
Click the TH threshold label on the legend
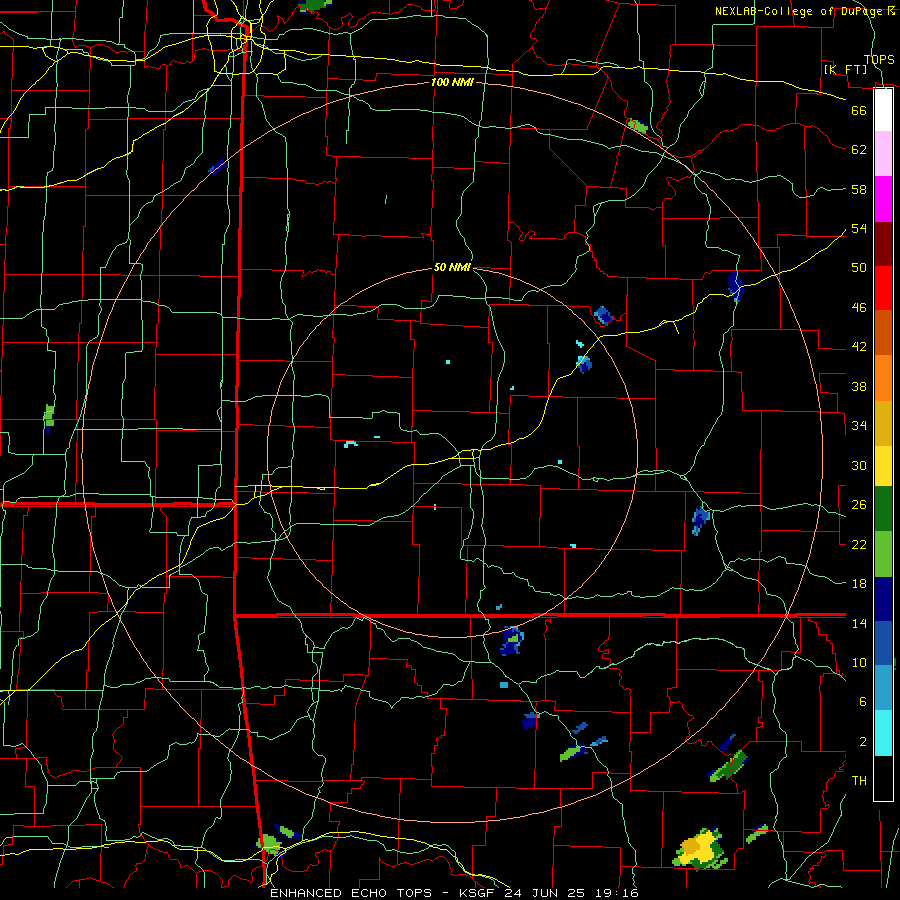tap(859, 780)
